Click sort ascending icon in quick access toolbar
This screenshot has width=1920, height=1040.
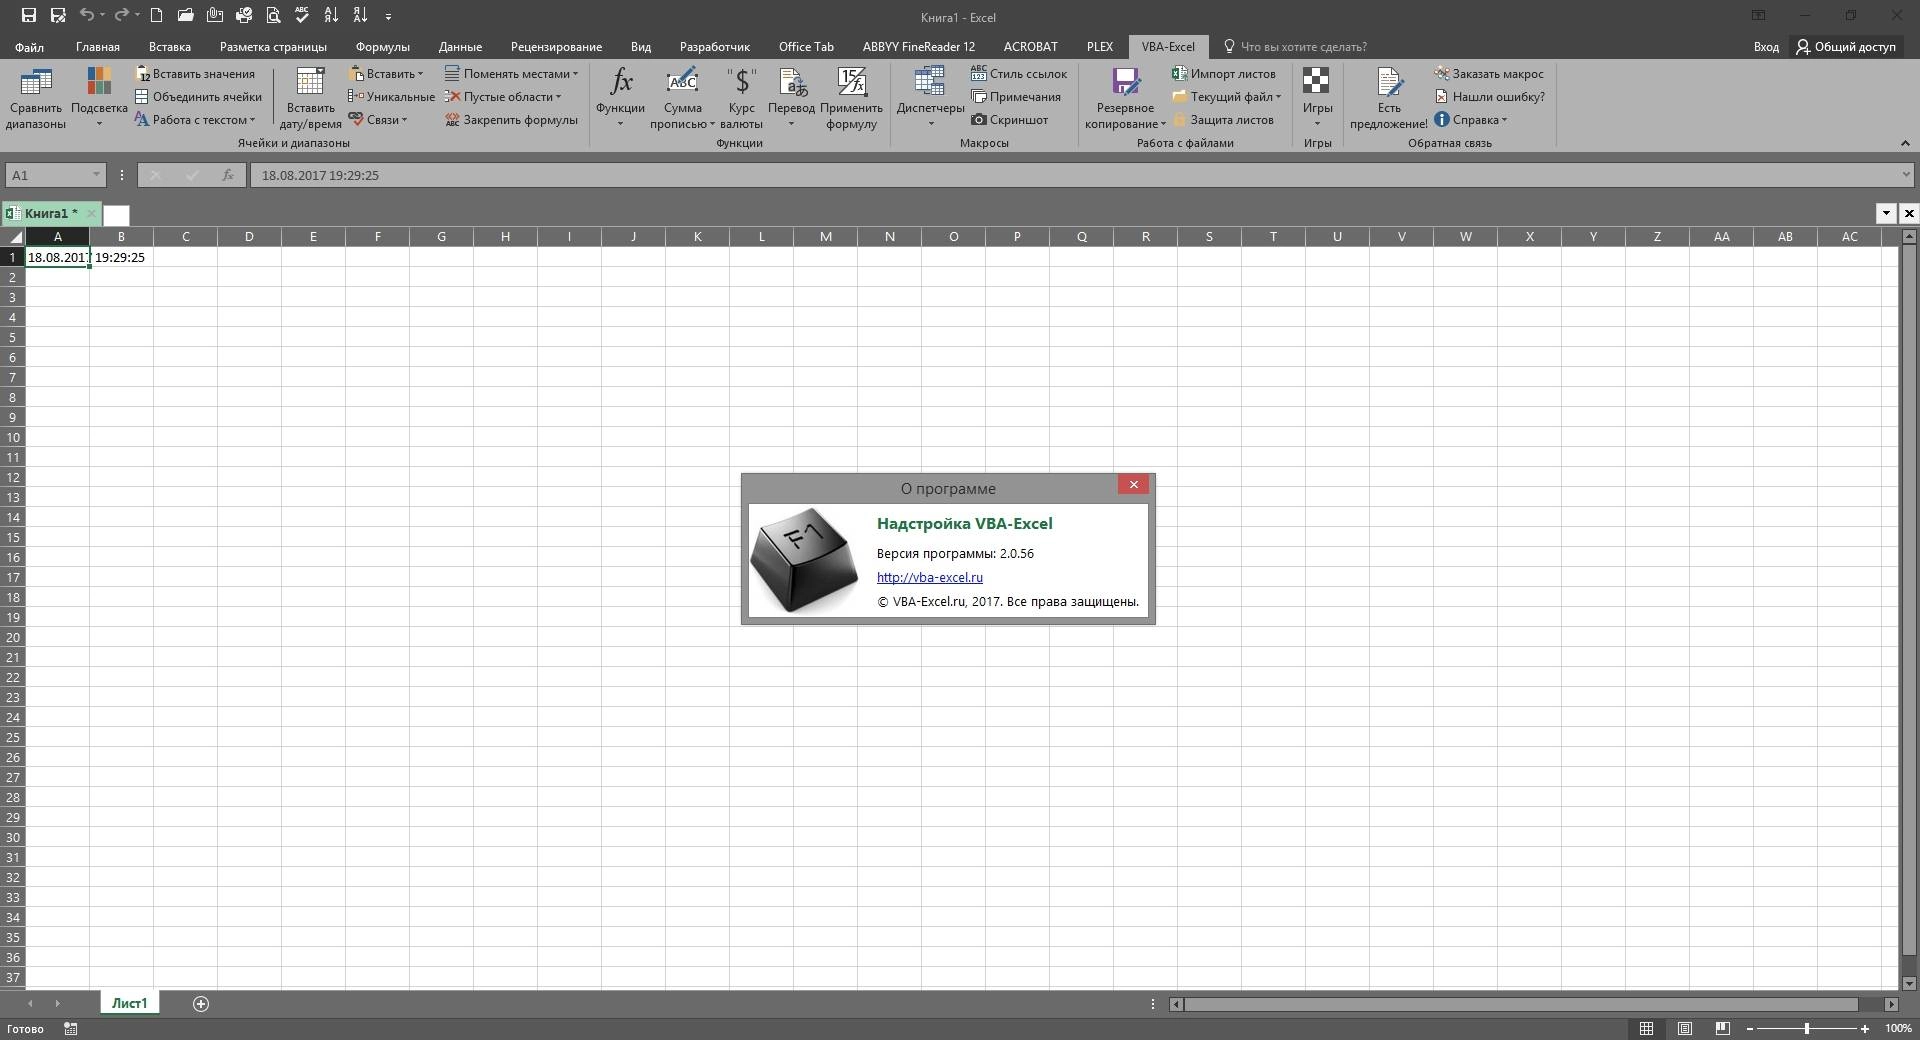click(x=331, y=15)
